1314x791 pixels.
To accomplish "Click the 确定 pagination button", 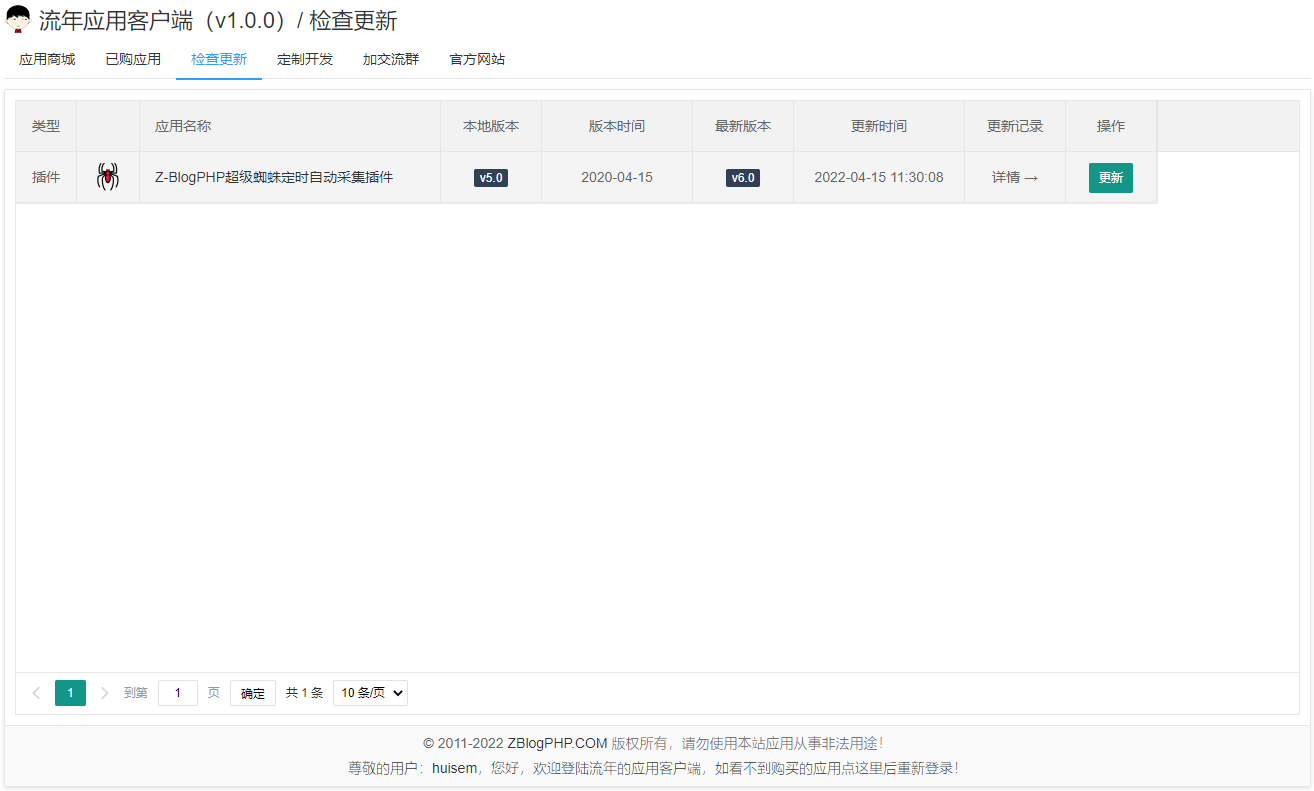I will pyautogui.click(x=253, y=693).
